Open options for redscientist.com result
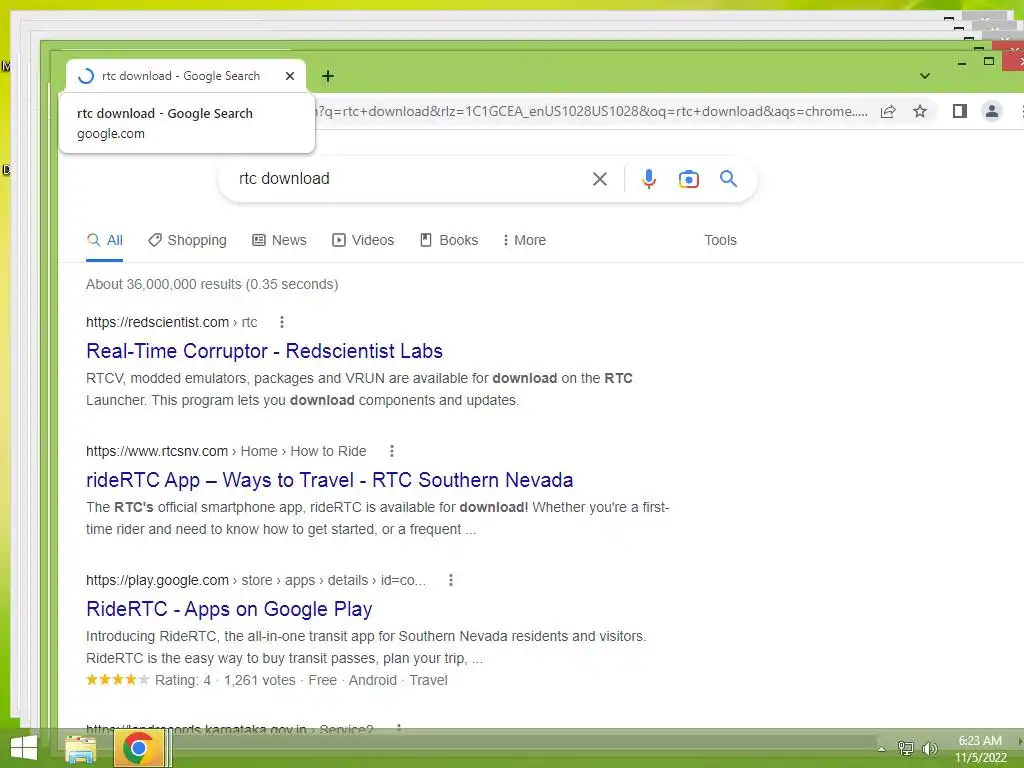 (x=281, y=322)
